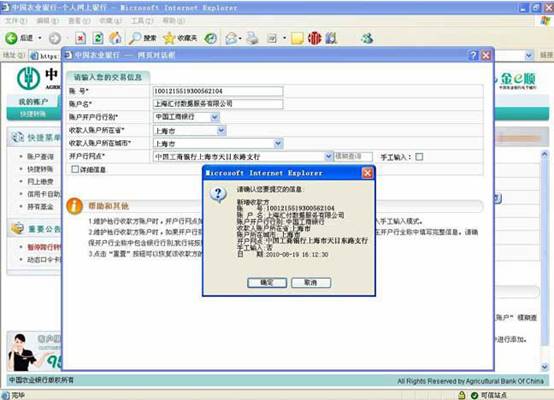The image size is (554, 400).
Task: Click the Home icon in toolbar
Action: click(x=115, y=38)
